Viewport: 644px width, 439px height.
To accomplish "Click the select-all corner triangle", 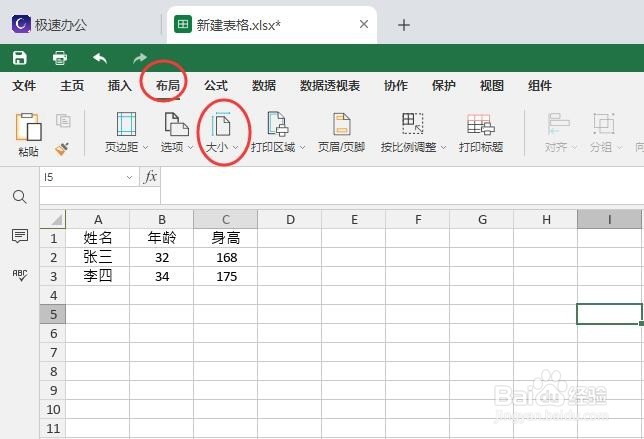I will click(56, 220).
